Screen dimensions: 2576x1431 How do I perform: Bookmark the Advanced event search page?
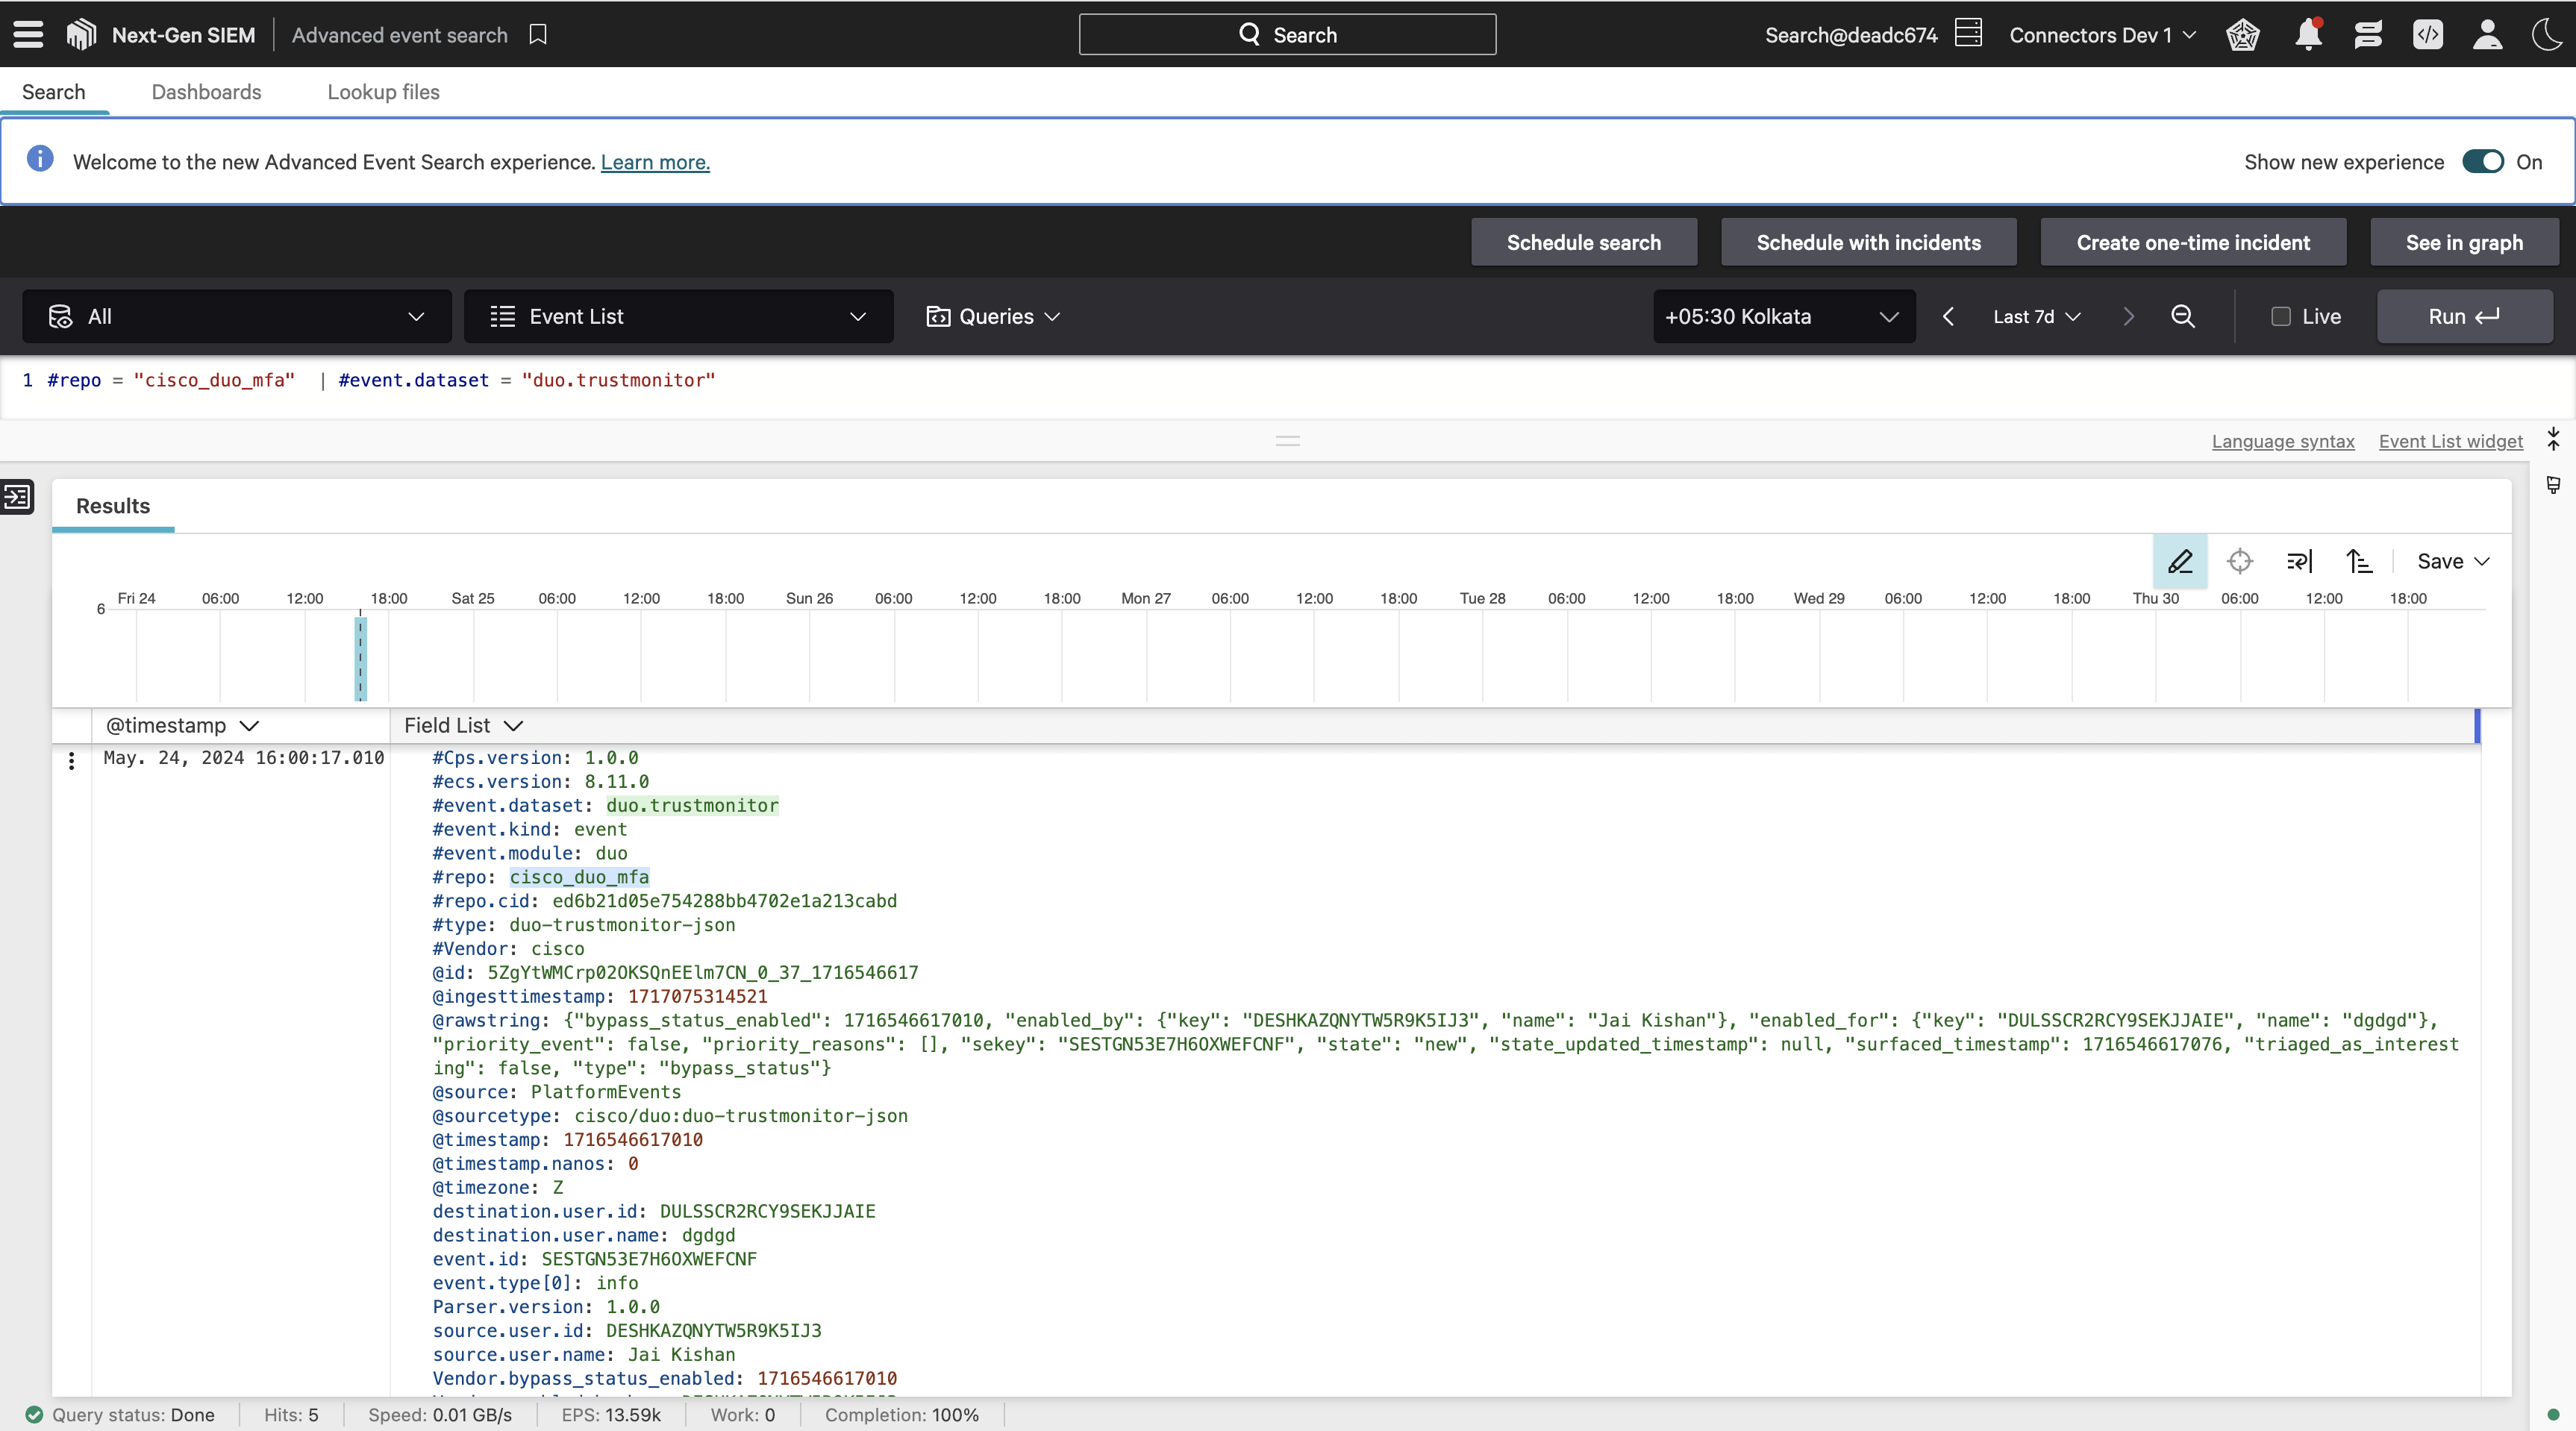[538, 35]
